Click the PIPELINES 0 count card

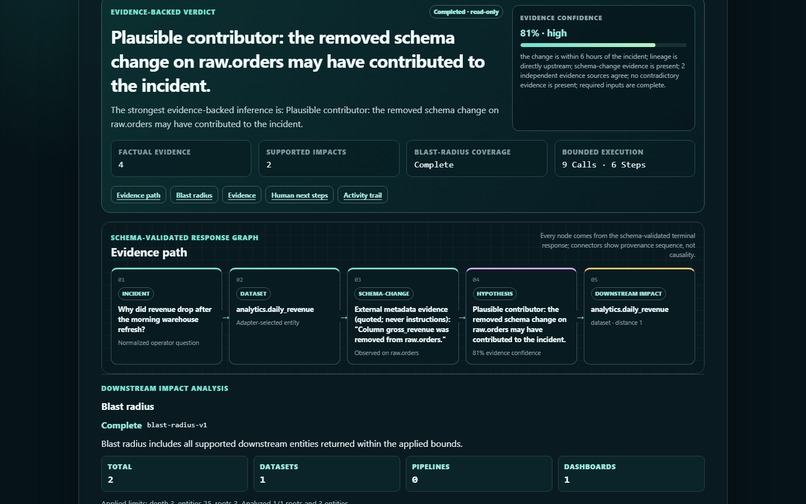coord(479,474)
